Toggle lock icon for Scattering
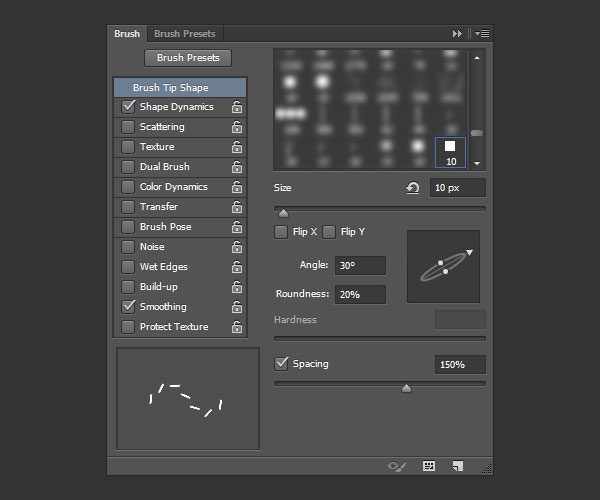 (237, 127)
